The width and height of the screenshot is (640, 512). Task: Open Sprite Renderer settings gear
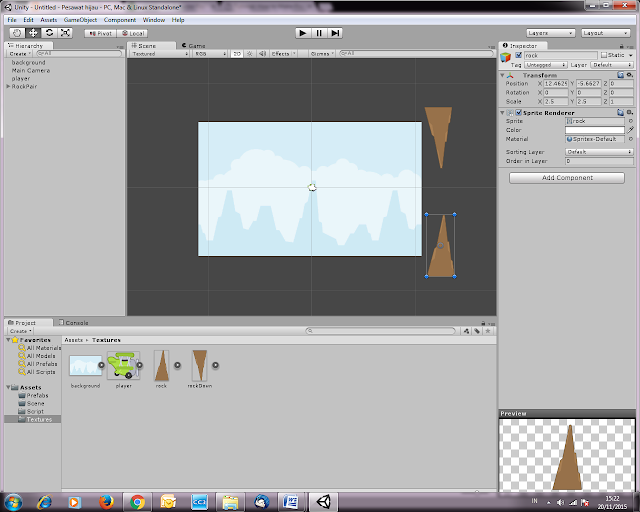point(630,112)
